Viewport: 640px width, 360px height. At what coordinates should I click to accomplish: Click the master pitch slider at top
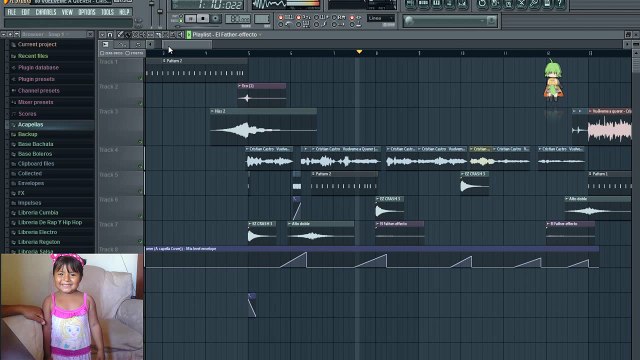160,12
